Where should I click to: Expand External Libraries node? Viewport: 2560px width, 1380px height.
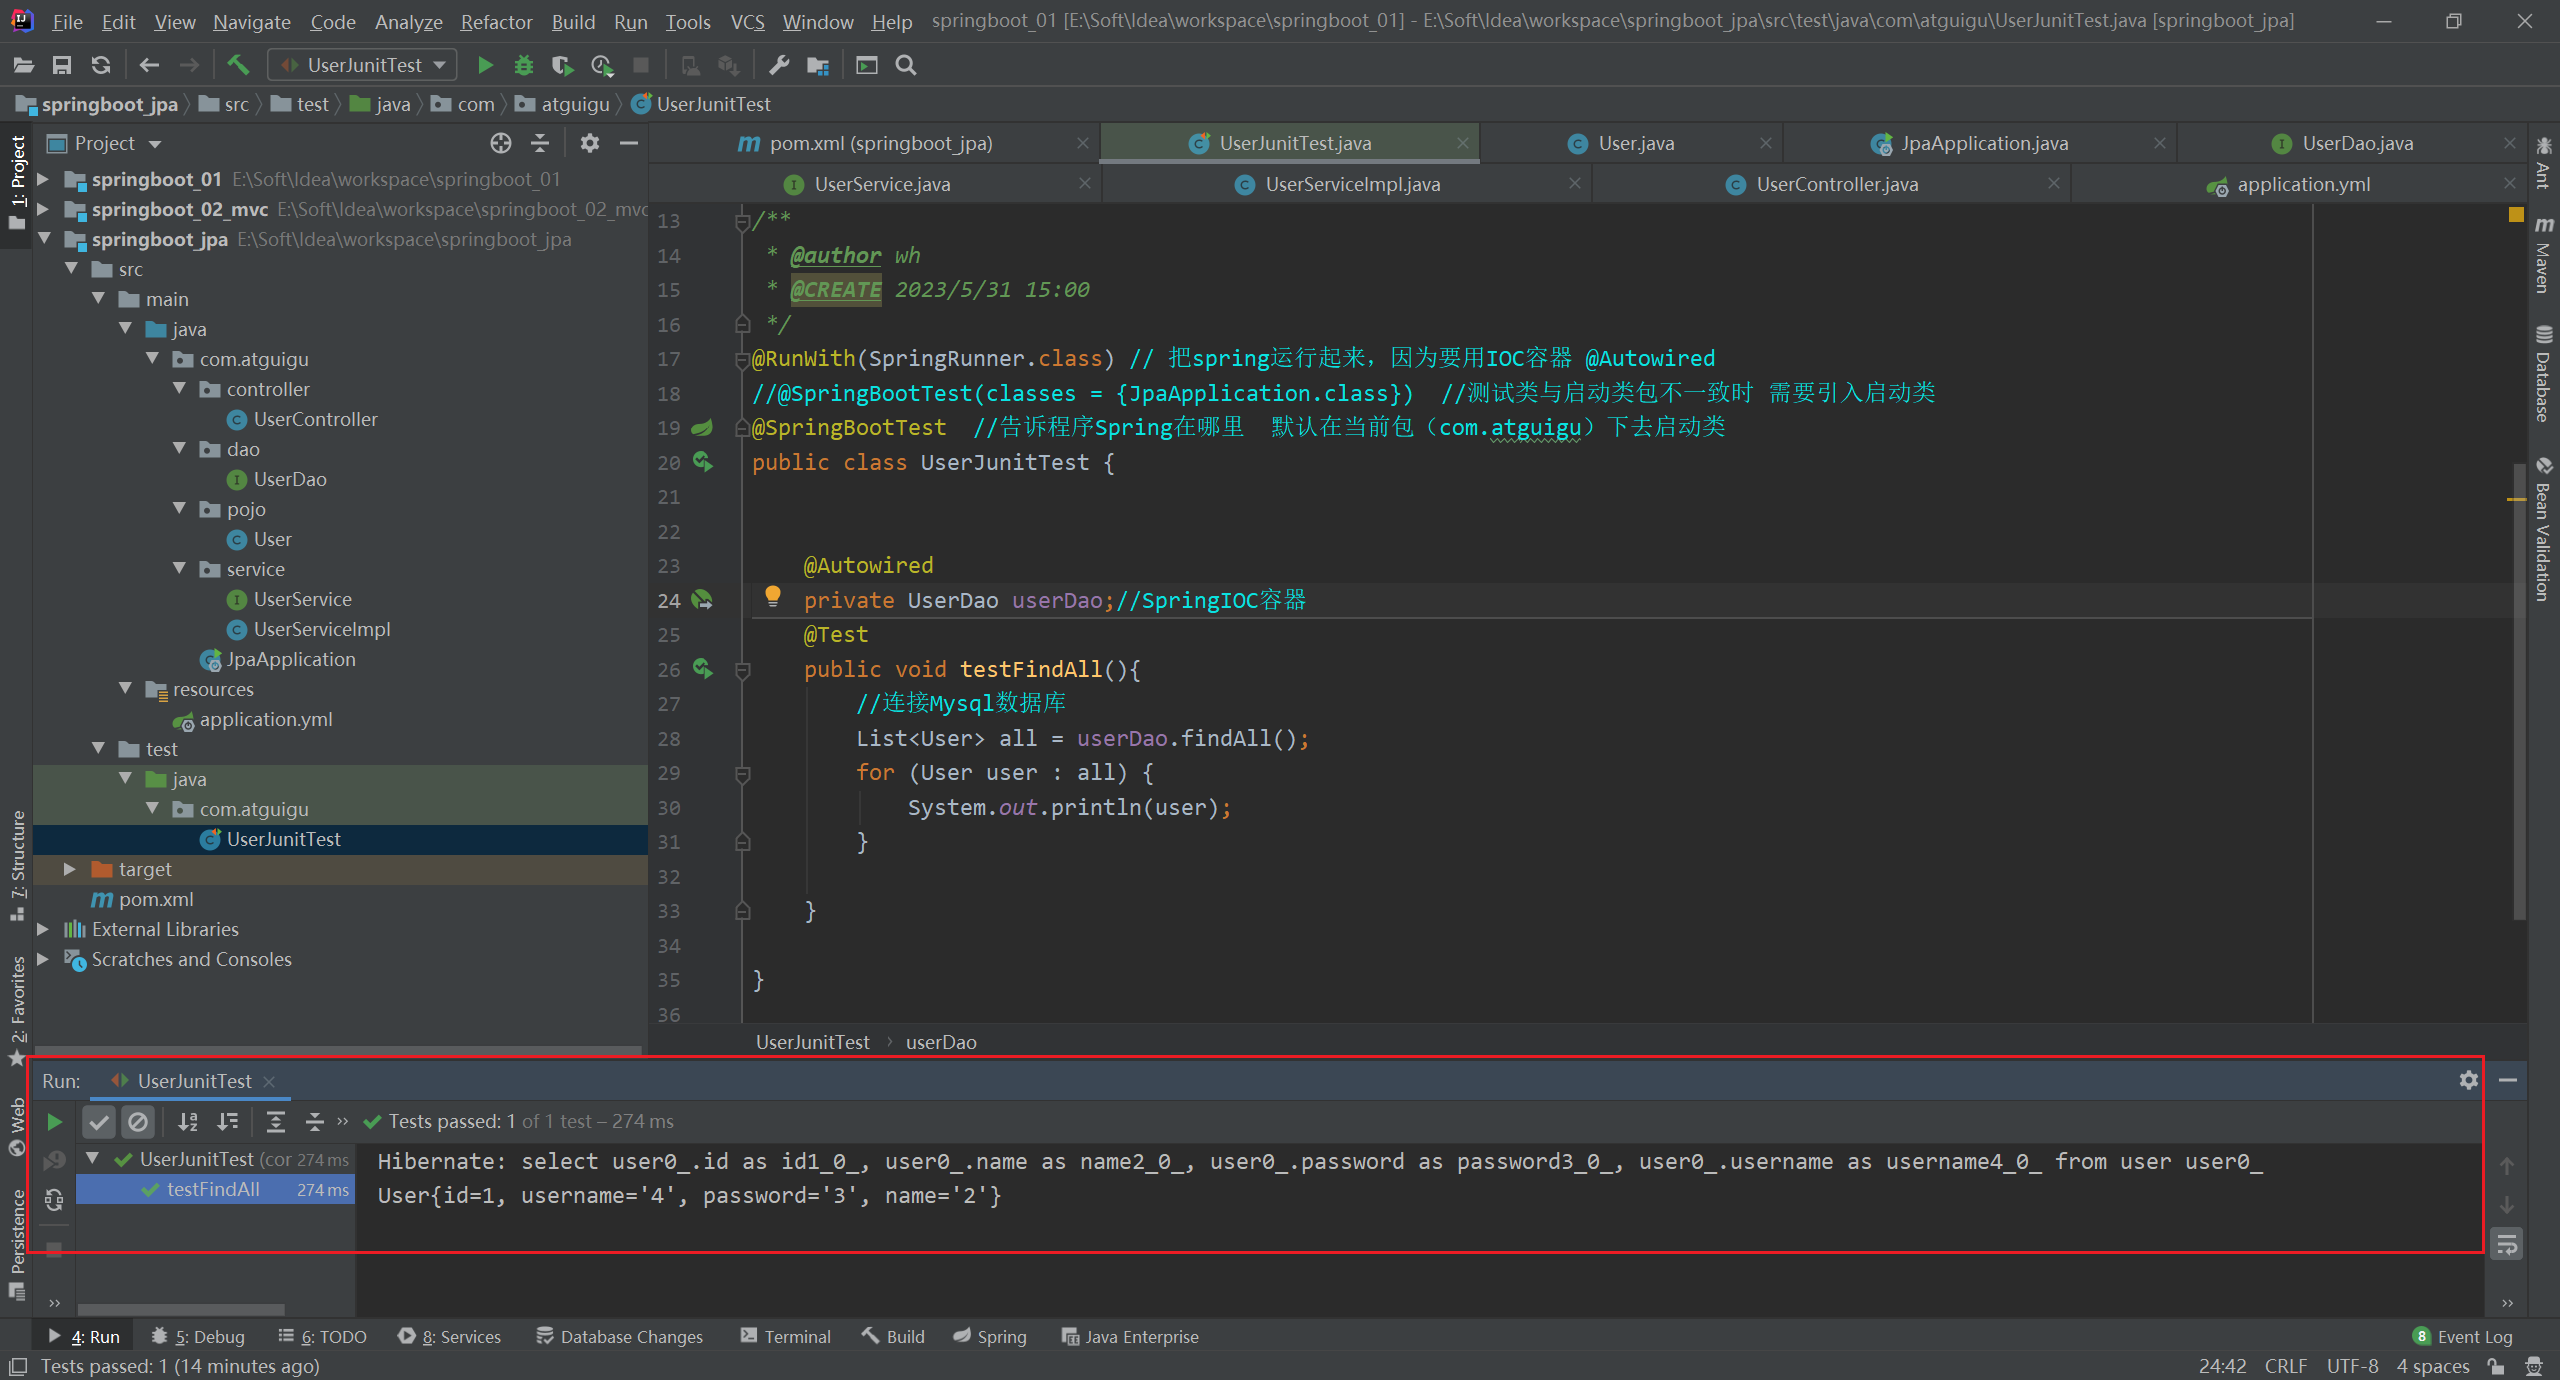[x=43, y=929]
